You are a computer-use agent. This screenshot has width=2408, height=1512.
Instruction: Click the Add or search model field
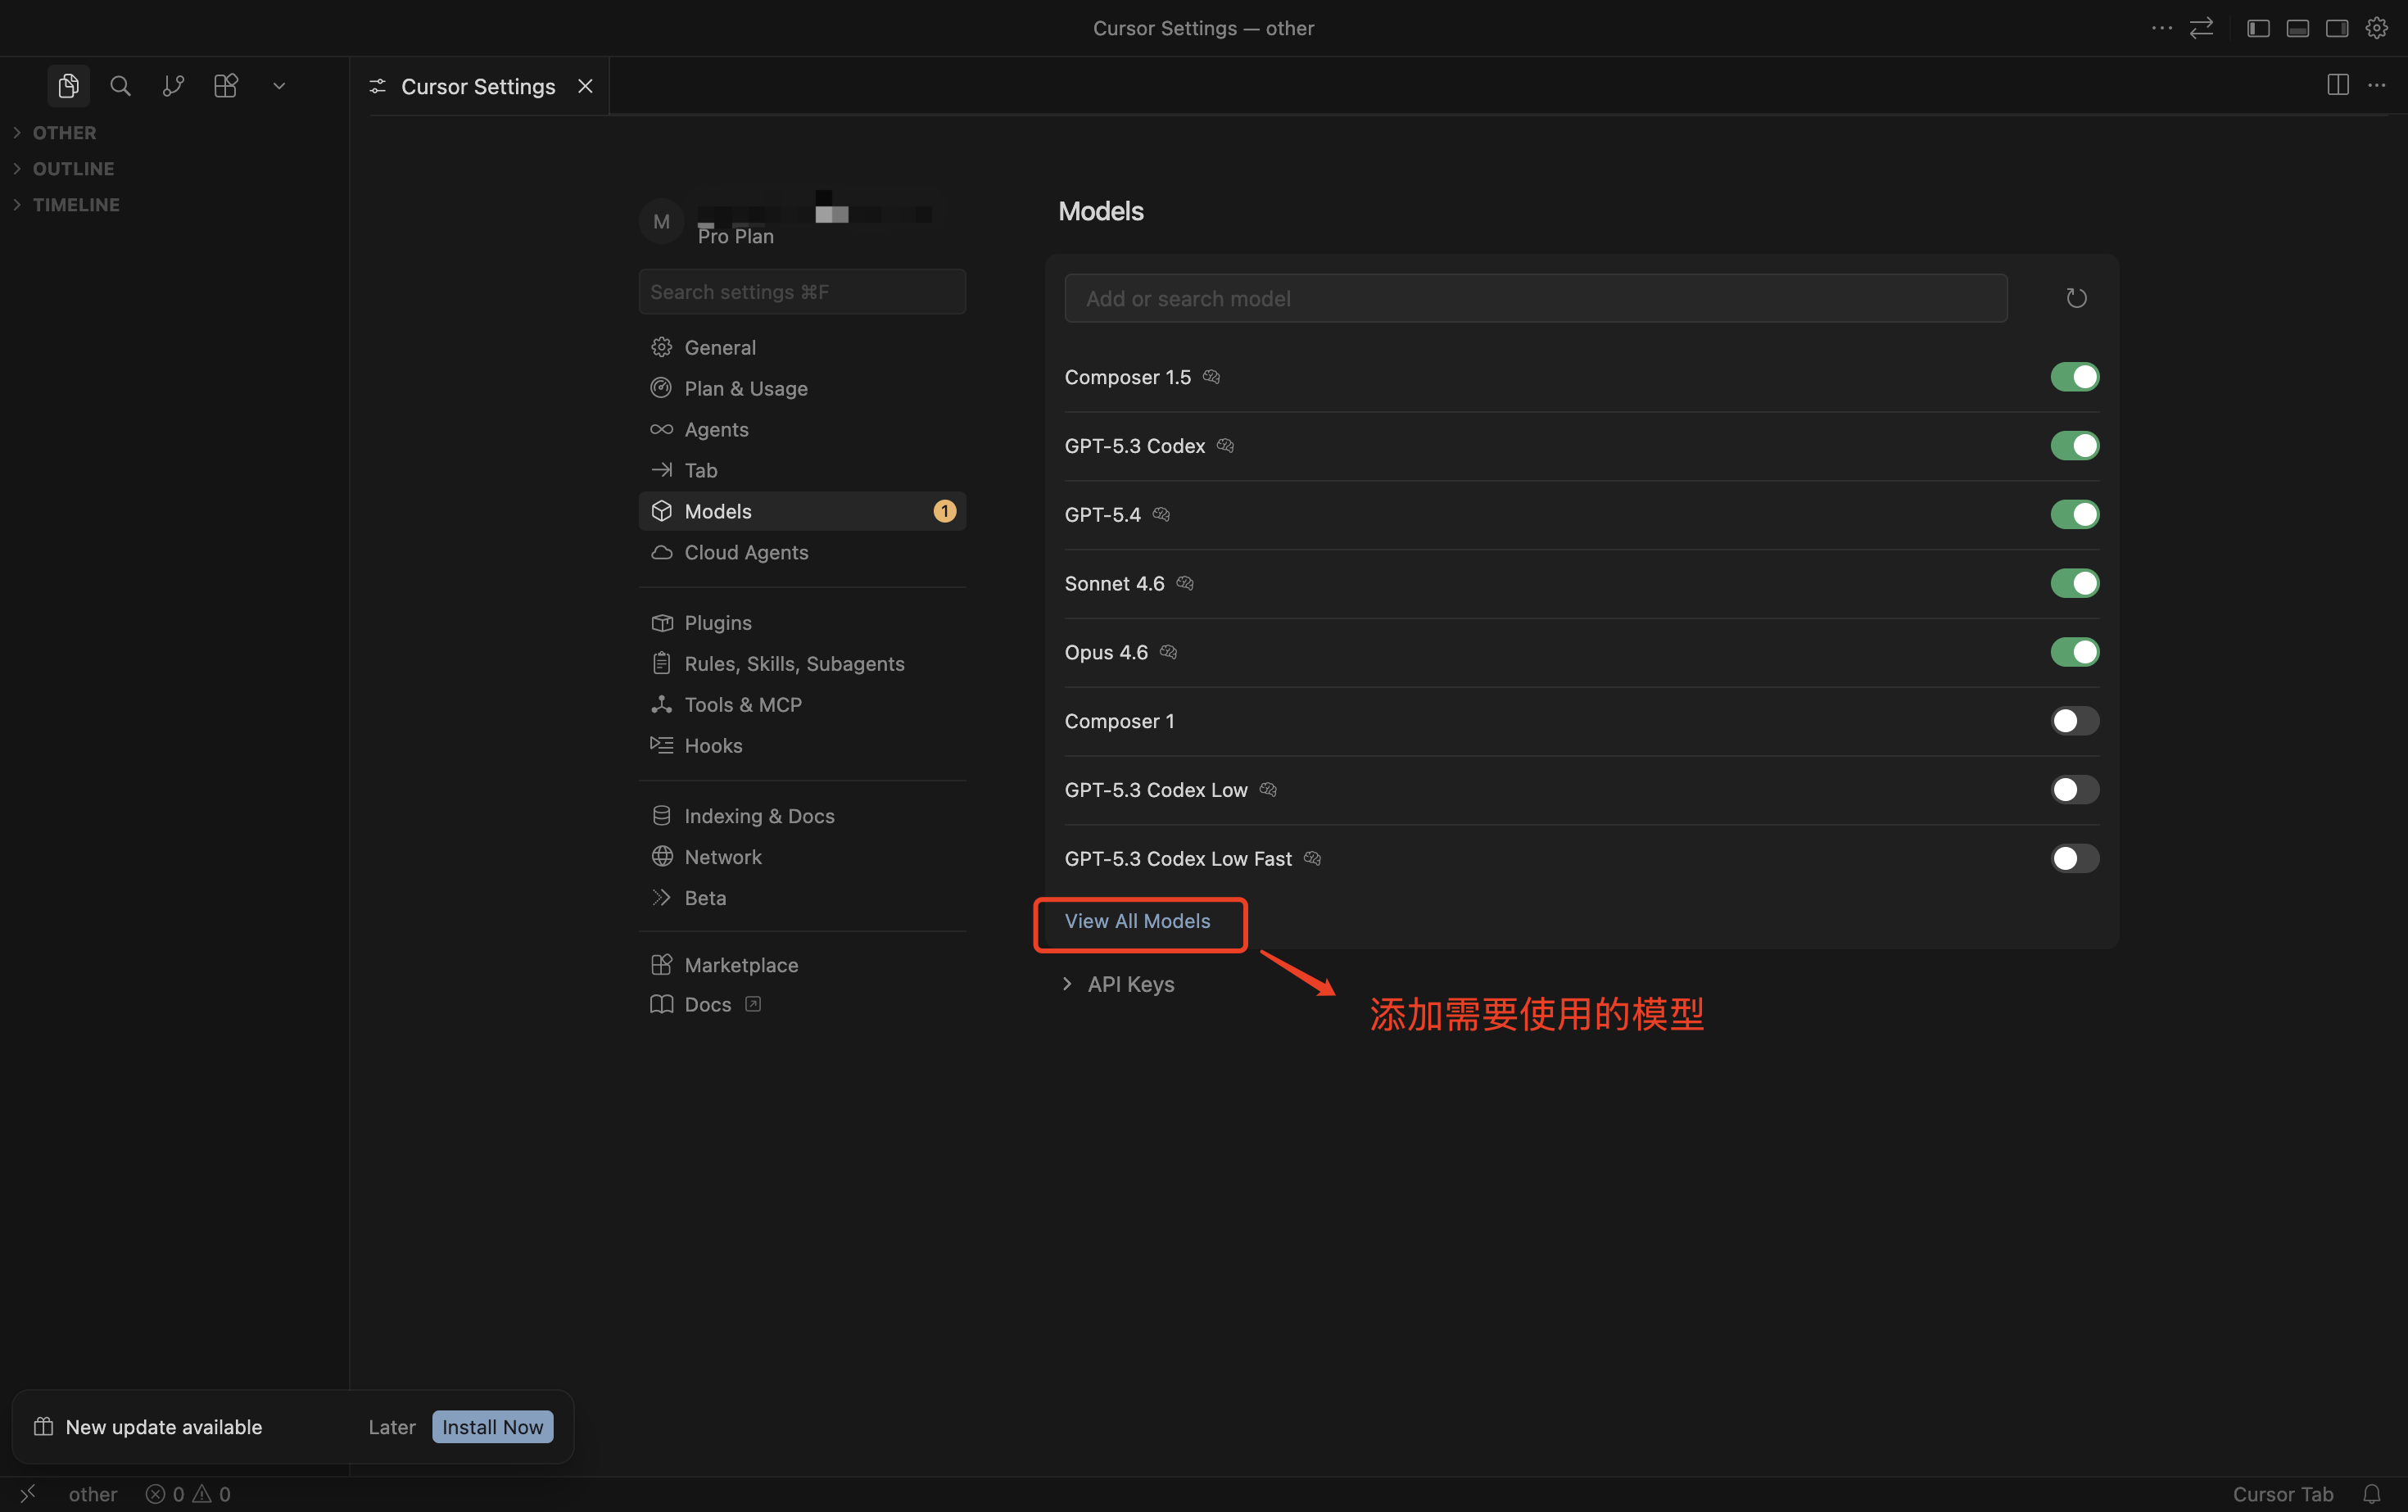click(1535, 298)
